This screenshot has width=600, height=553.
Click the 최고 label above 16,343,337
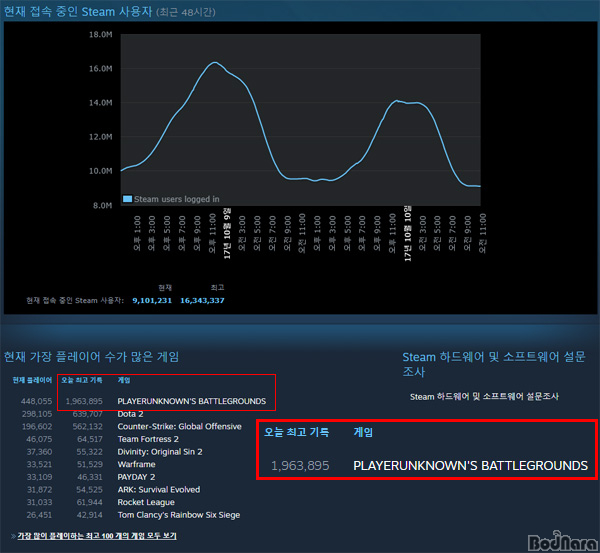pyautogui.click(x=217, y=288)
